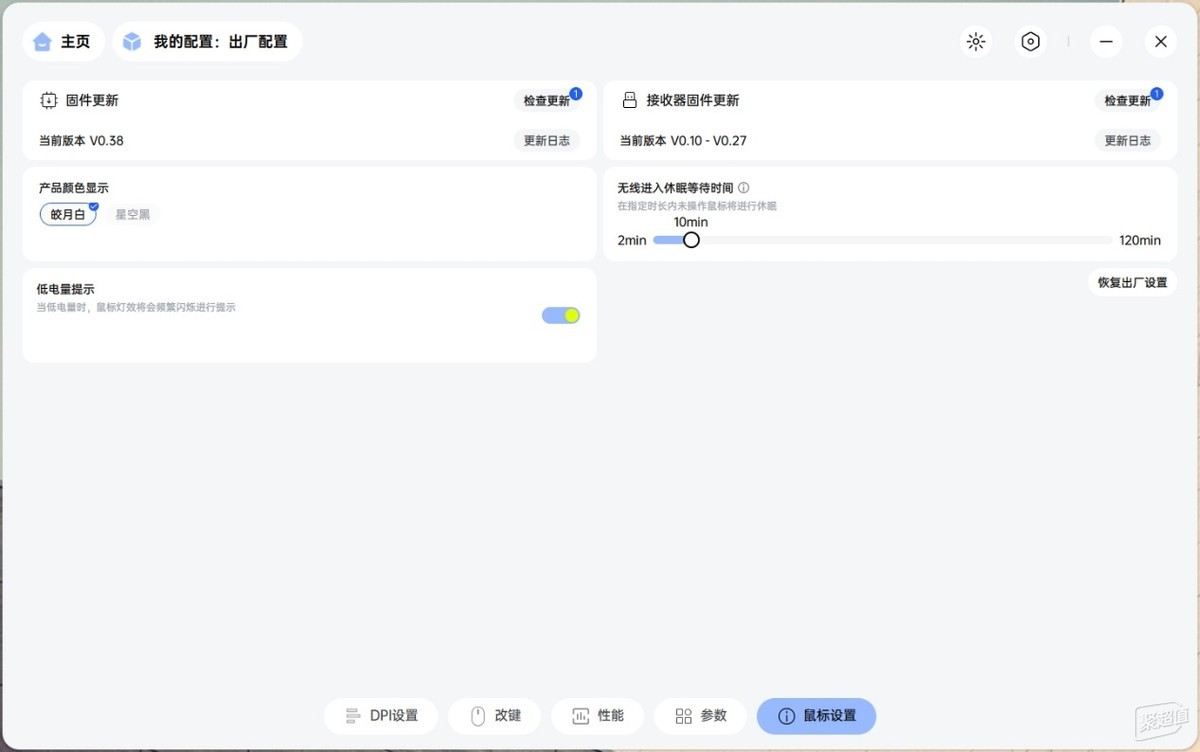Image resolution: width=1200 pixels, height=752 pixels.
Task: Close the mouse settings window
Action: pyautogui.click(x=1160, y=42)
